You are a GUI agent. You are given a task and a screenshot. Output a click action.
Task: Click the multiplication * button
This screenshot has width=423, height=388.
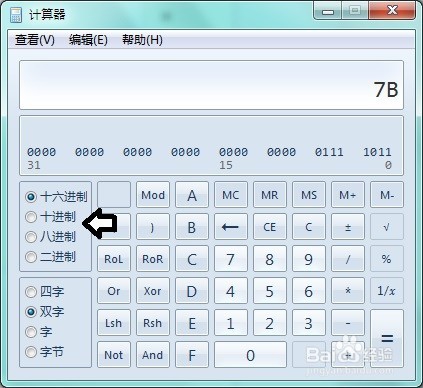pos(348,291)
